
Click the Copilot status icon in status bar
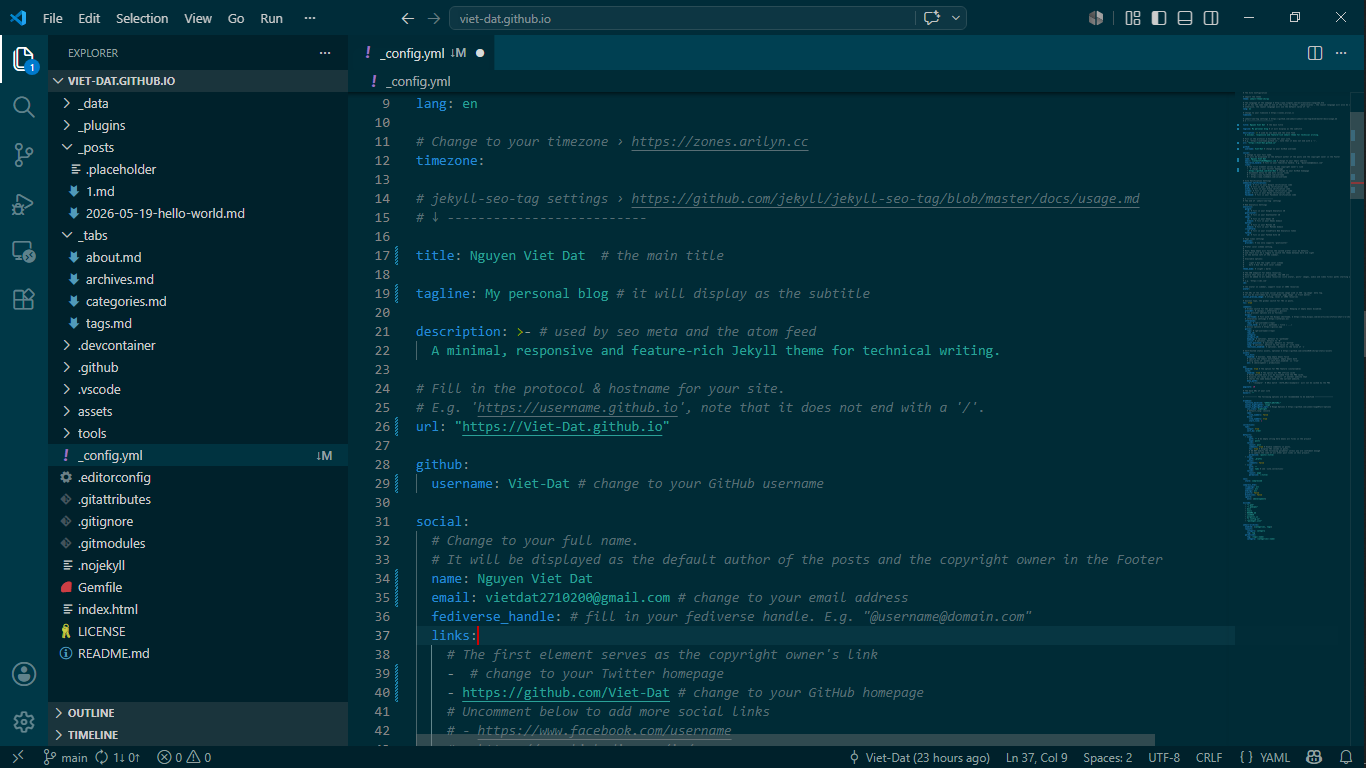tap(1314, 758)
